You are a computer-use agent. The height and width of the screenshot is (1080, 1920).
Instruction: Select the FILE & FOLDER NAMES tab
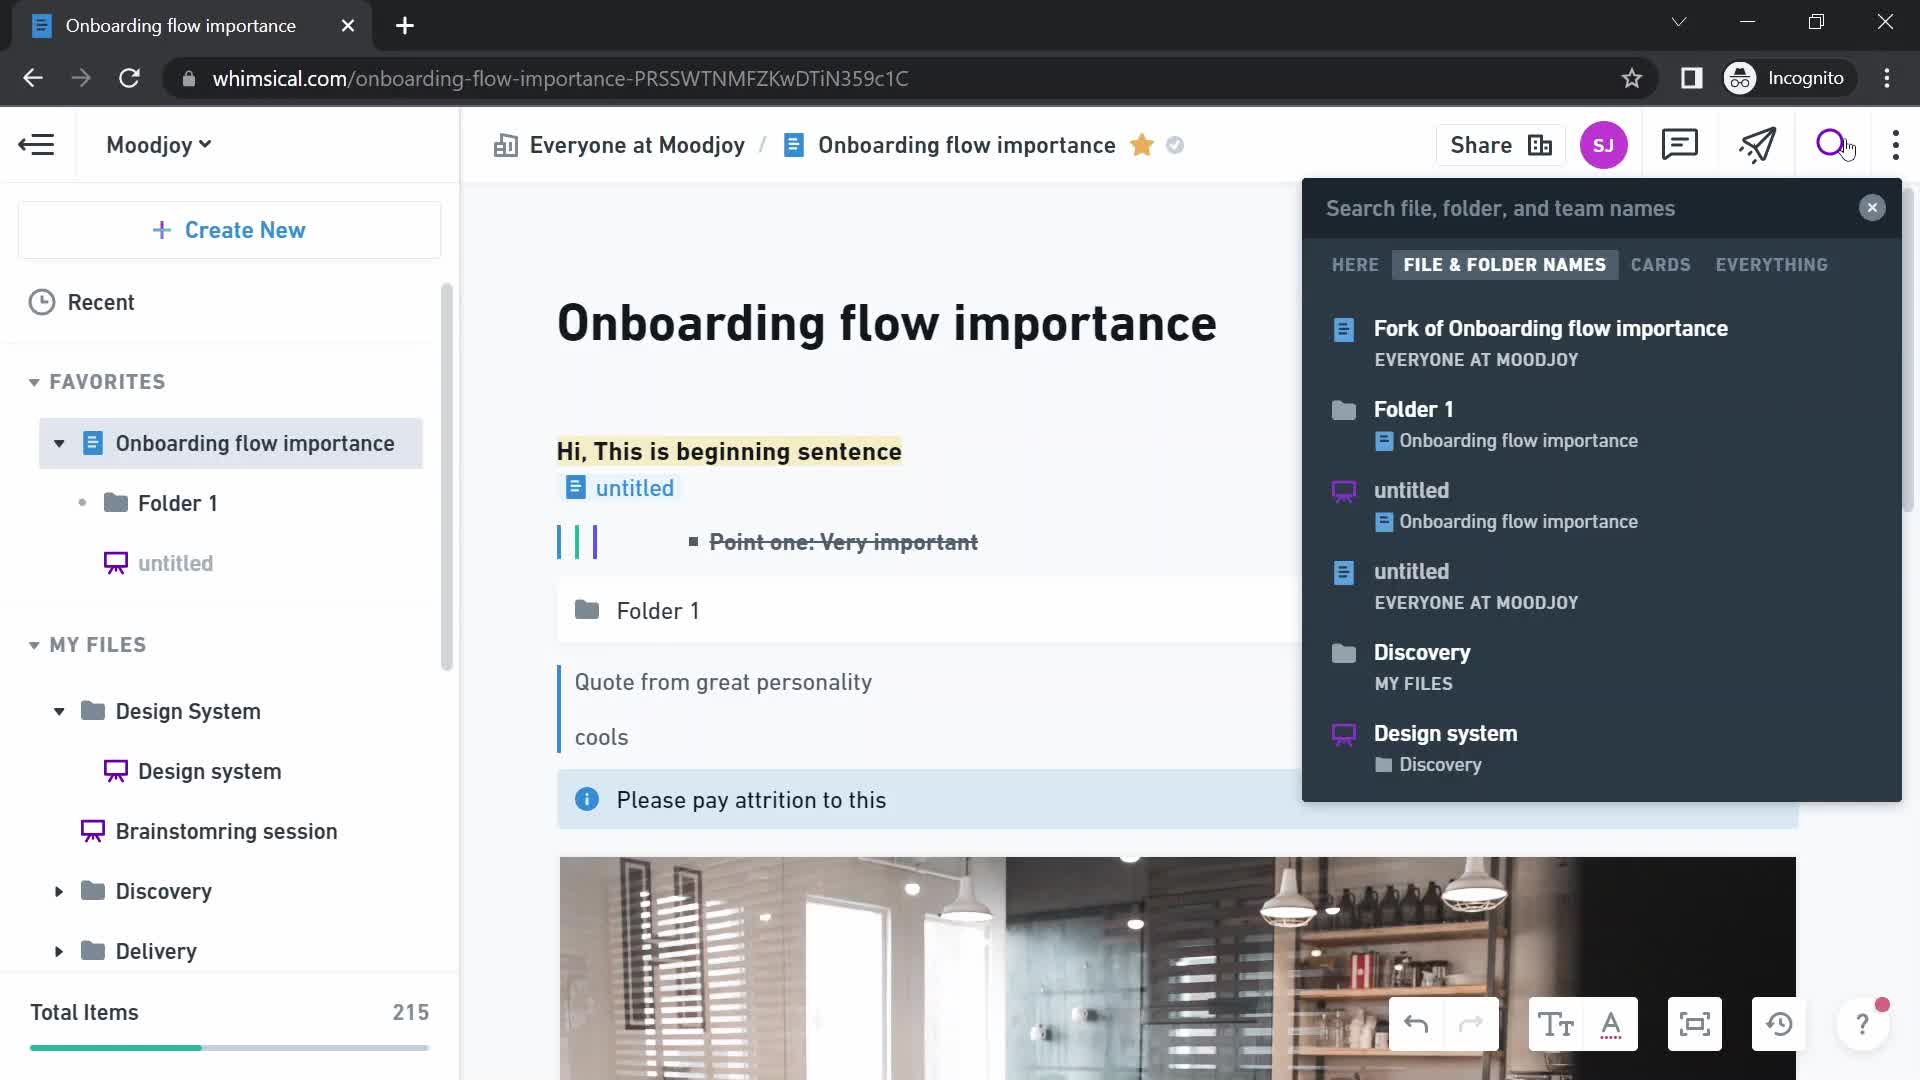tap(1505, 265)
